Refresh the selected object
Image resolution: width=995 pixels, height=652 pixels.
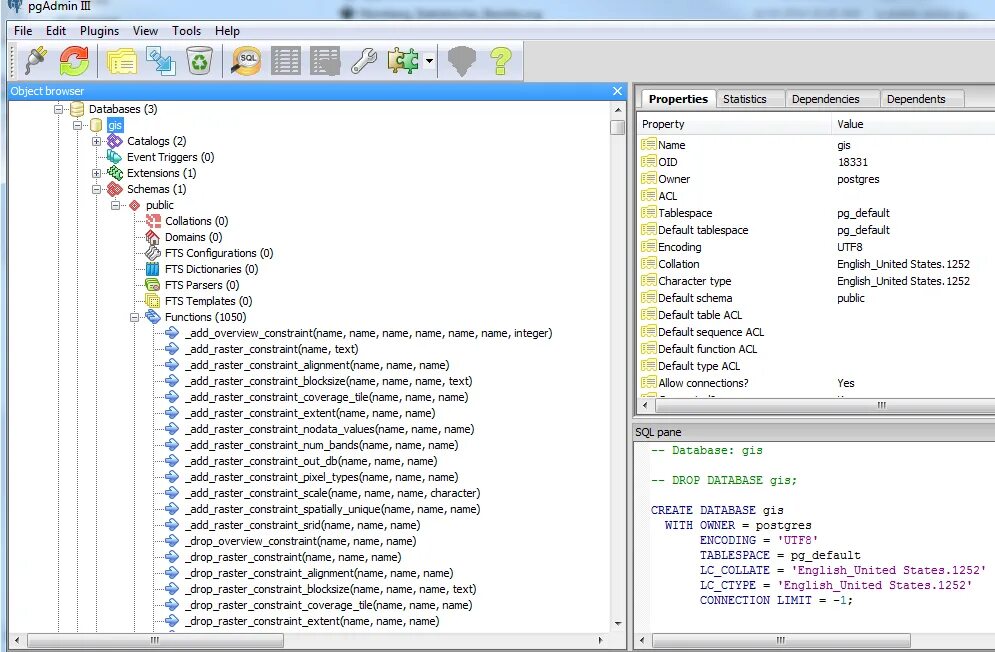(x=74, y=61)
